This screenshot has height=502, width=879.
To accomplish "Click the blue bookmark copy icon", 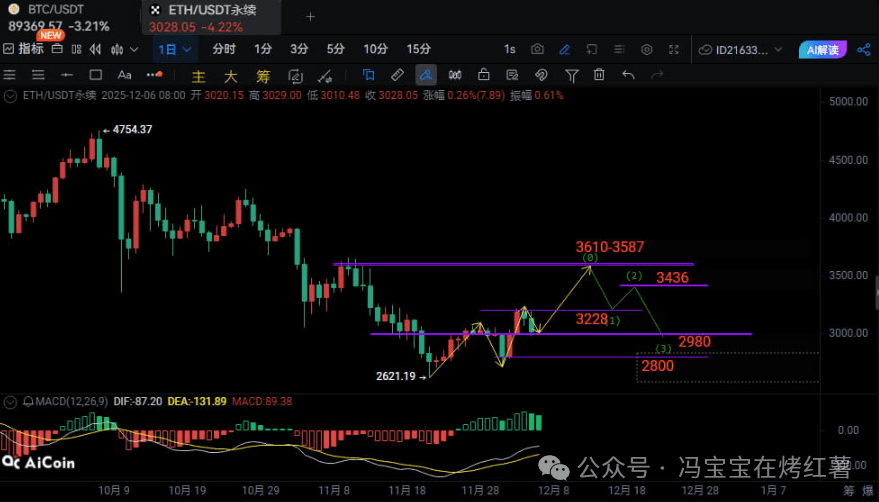I will (368, 75).
